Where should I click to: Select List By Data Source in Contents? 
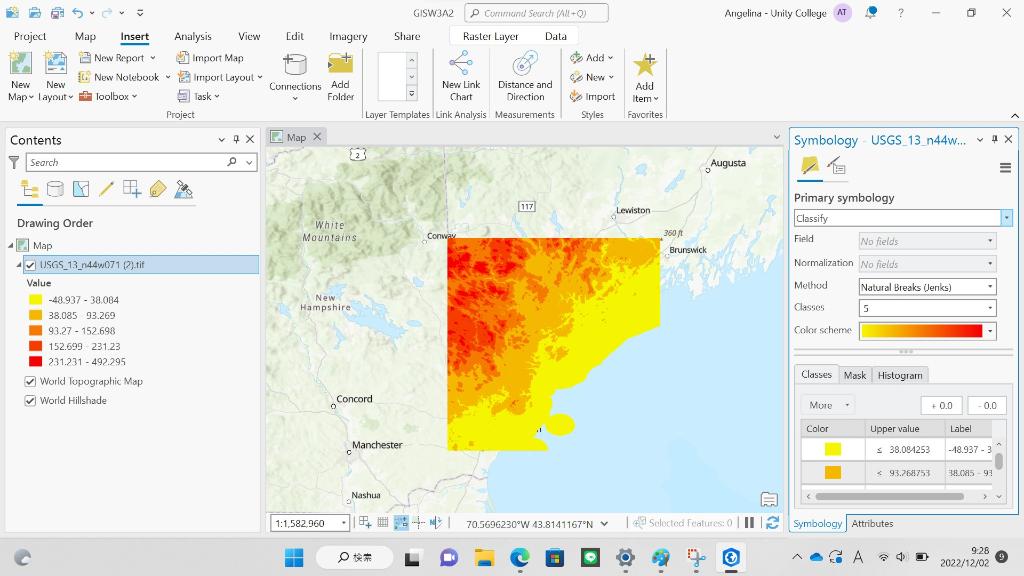click(55, 189)
